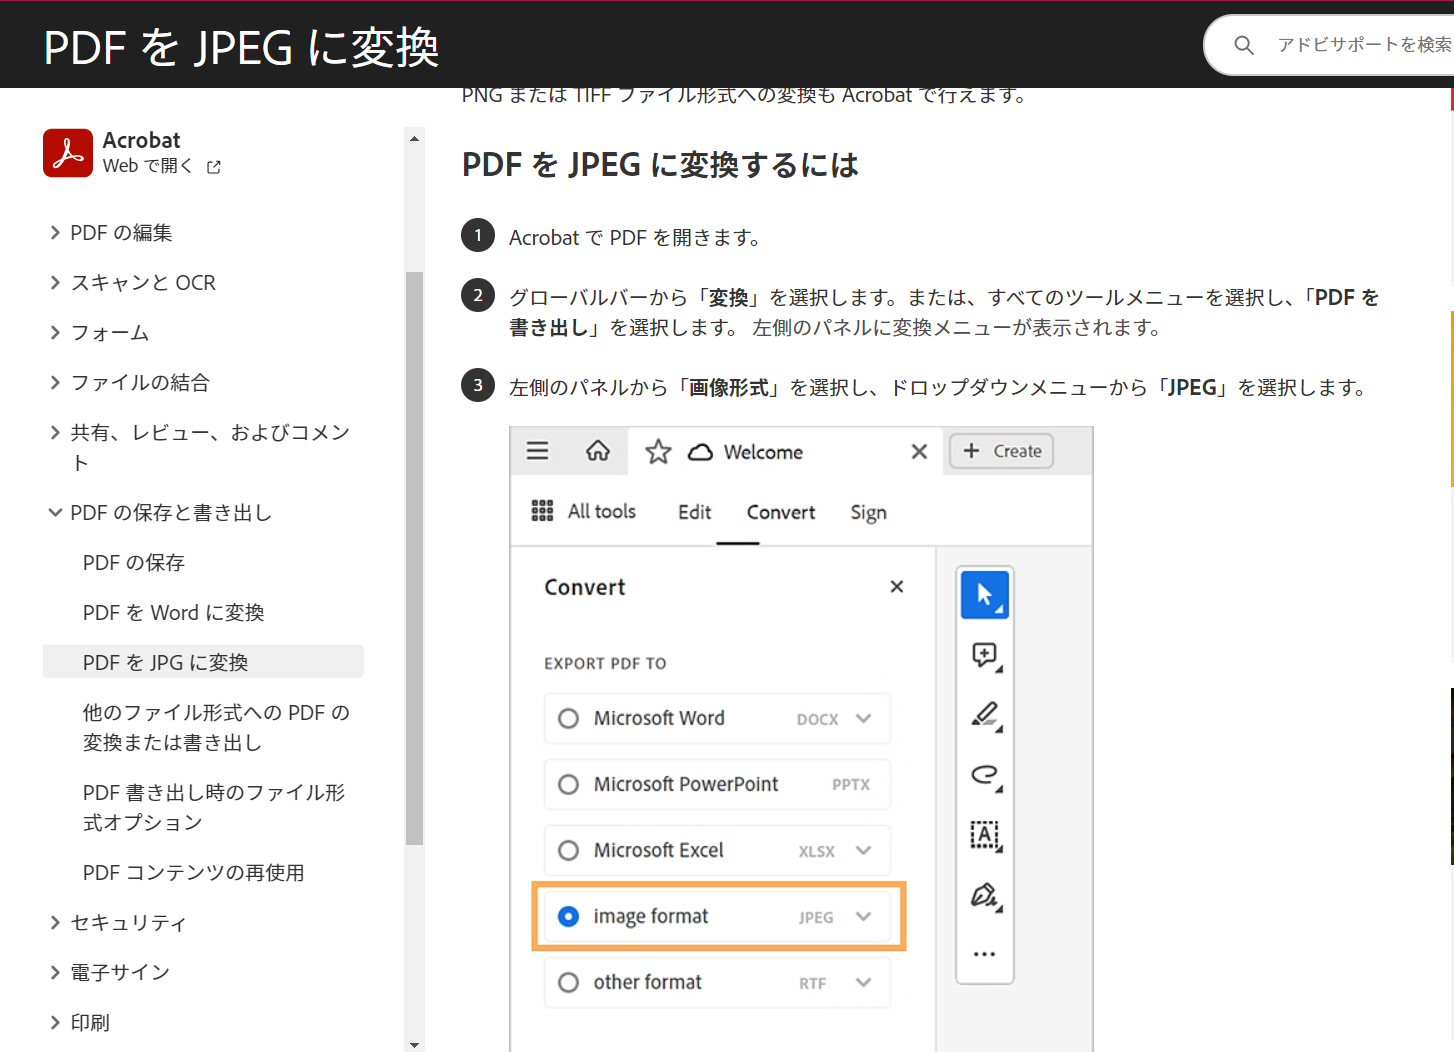This screenshot has width=1454, height=1052.
Task: Expand 電子サイン section
Action: coord(55,973)
